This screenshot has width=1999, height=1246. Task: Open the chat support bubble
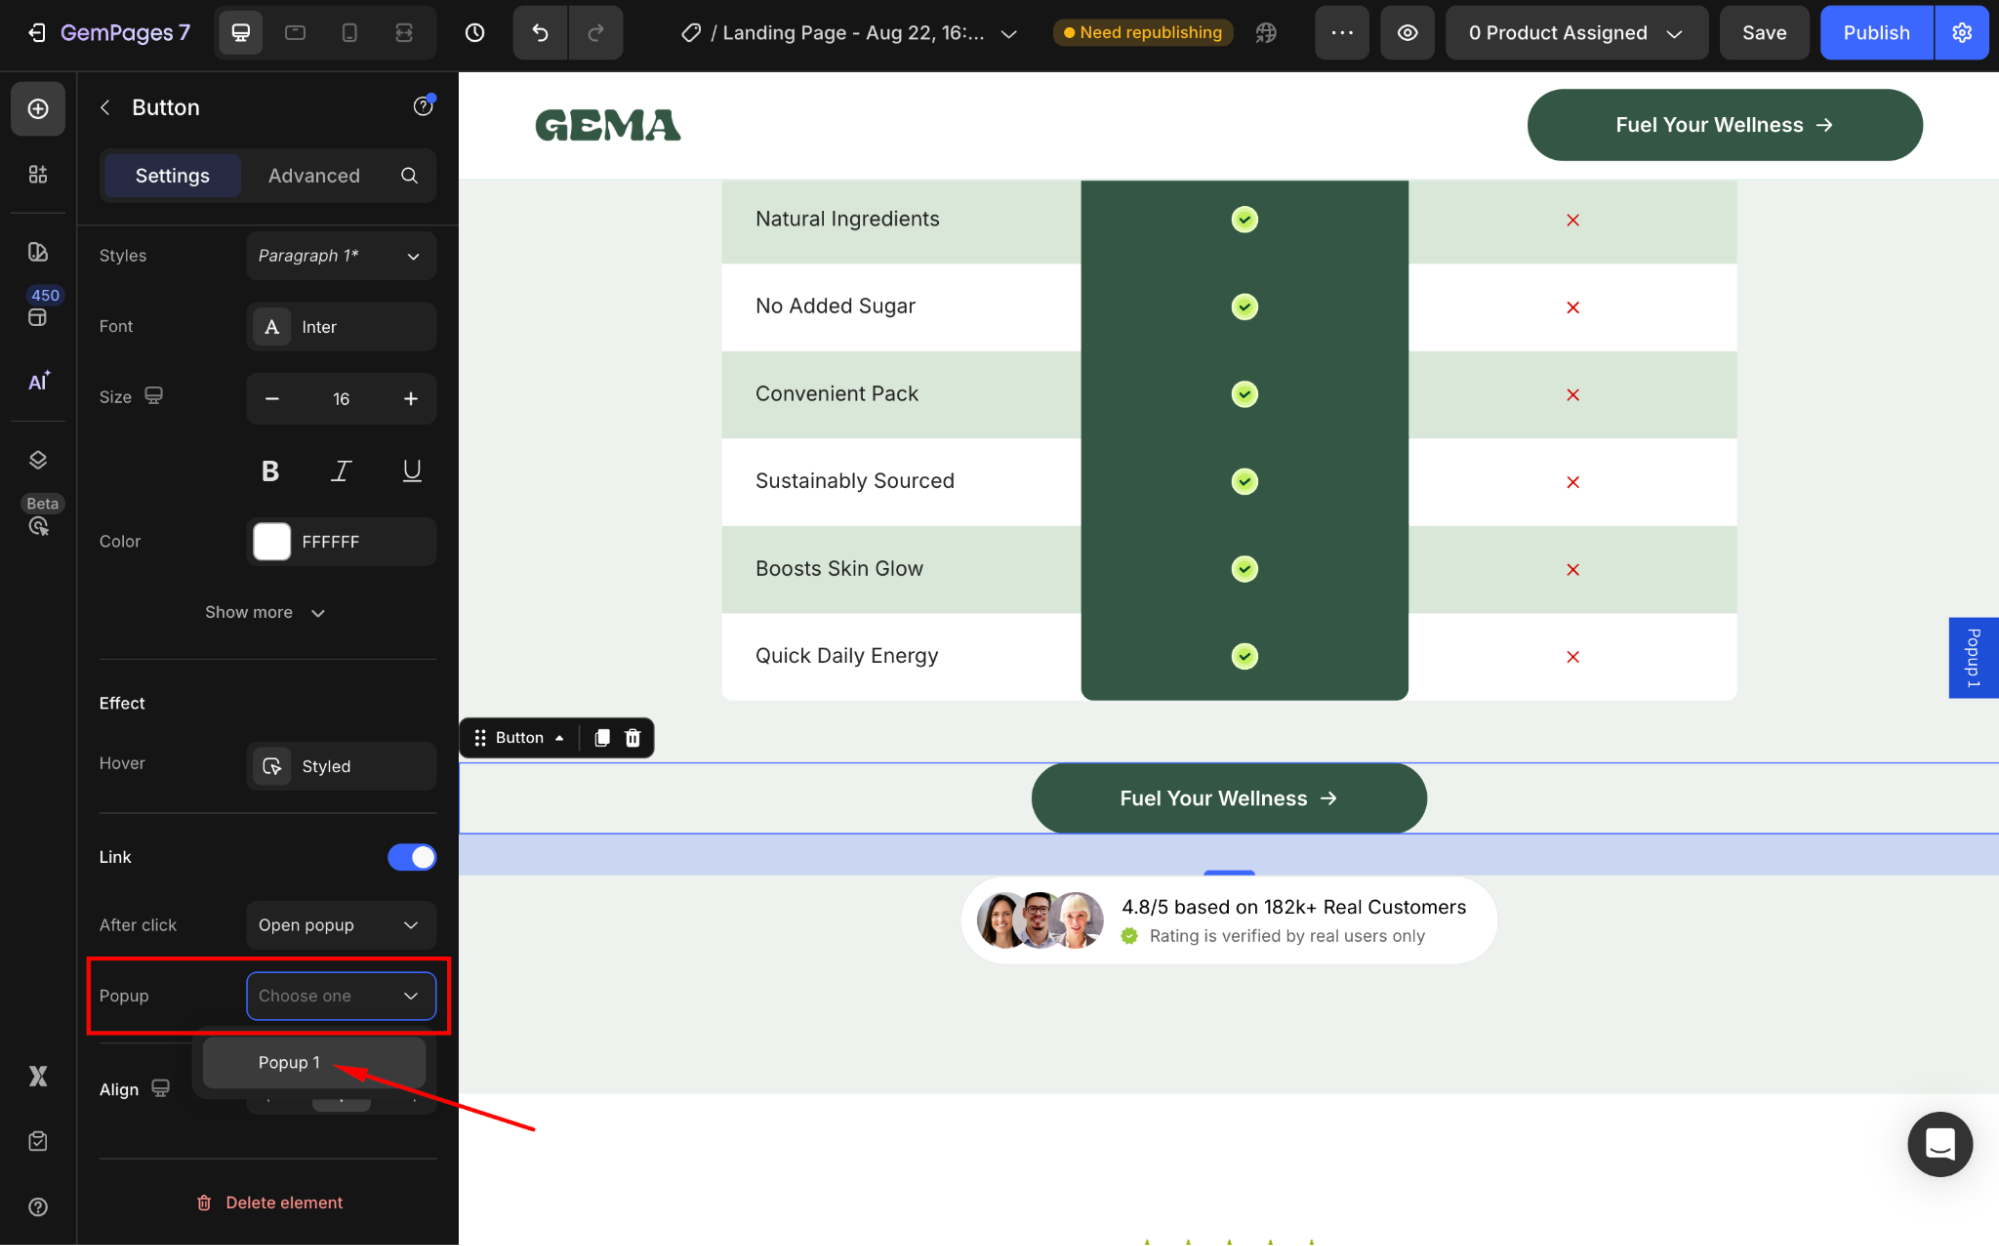[x=1939, y=1143]
